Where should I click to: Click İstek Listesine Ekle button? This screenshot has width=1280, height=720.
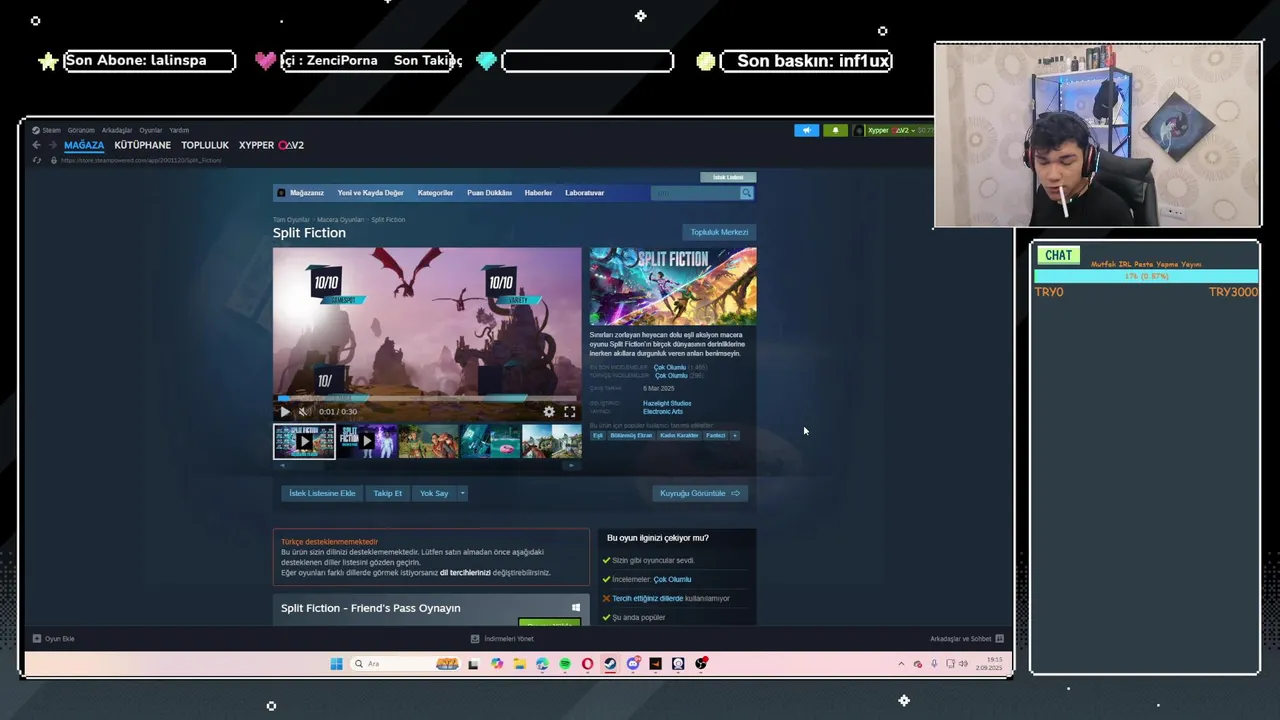pyautogui.click(x=322, y=493)
